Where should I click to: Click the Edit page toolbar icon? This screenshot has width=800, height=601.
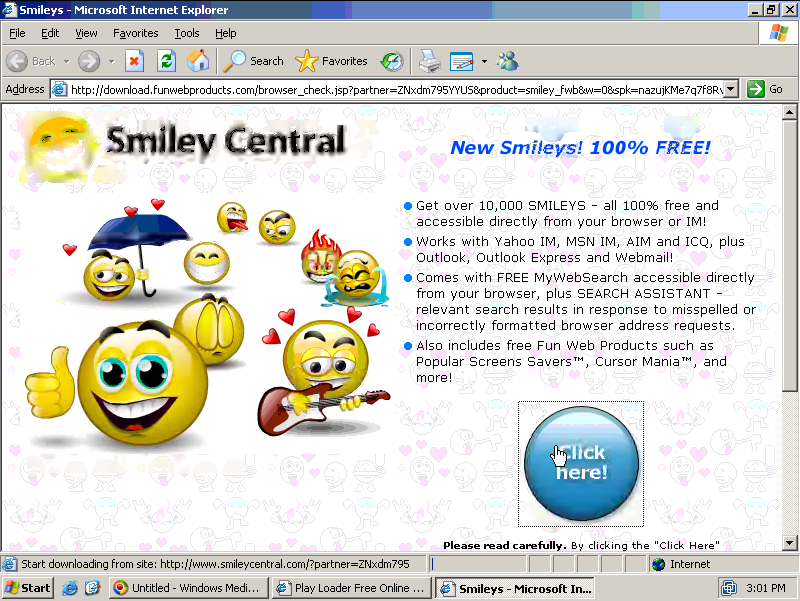tap(462, 62)
